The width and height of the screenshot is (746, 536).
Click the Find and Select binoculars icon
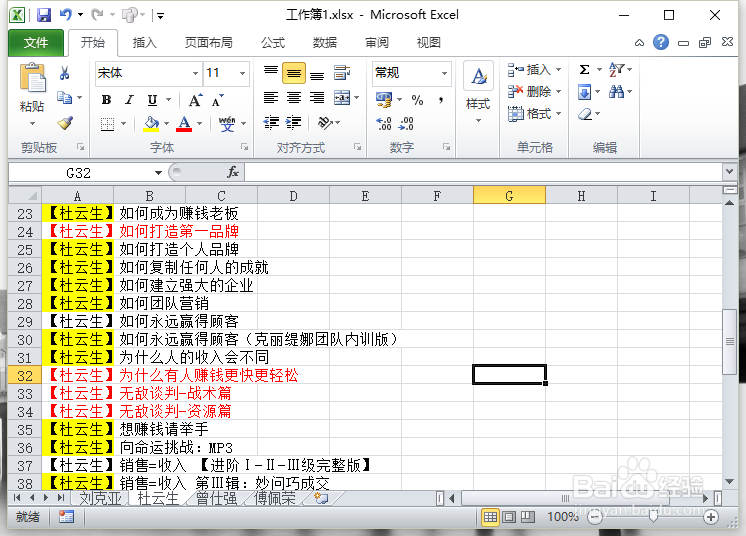pyautogui.click(x=617, y=91)
